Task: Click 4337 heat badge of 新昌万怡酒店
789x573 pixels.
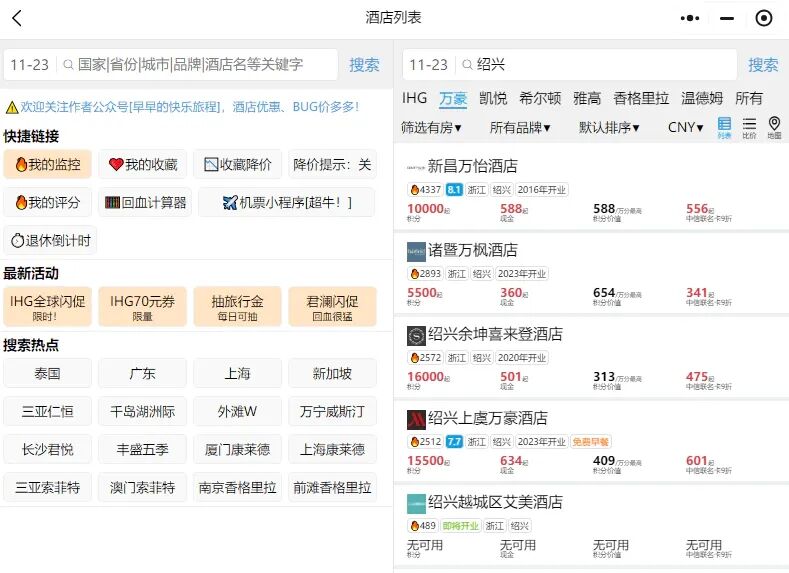Action: (426, 190)
